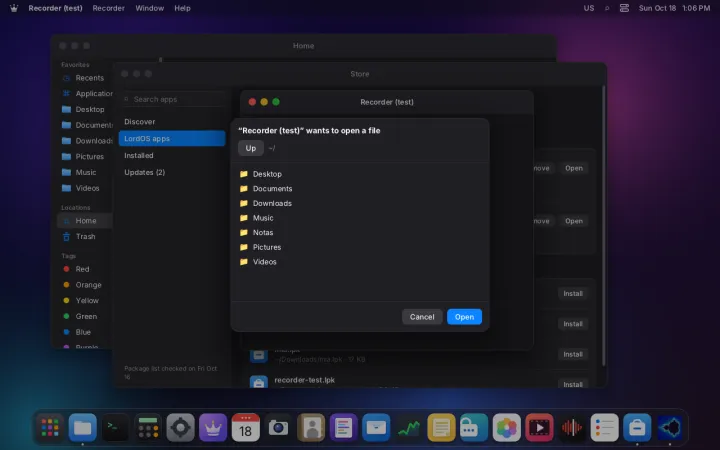720x450 pixels.
Task: Select Videos in the Home window sidebar
Action: pyautogui.click(x=85, y=188)
